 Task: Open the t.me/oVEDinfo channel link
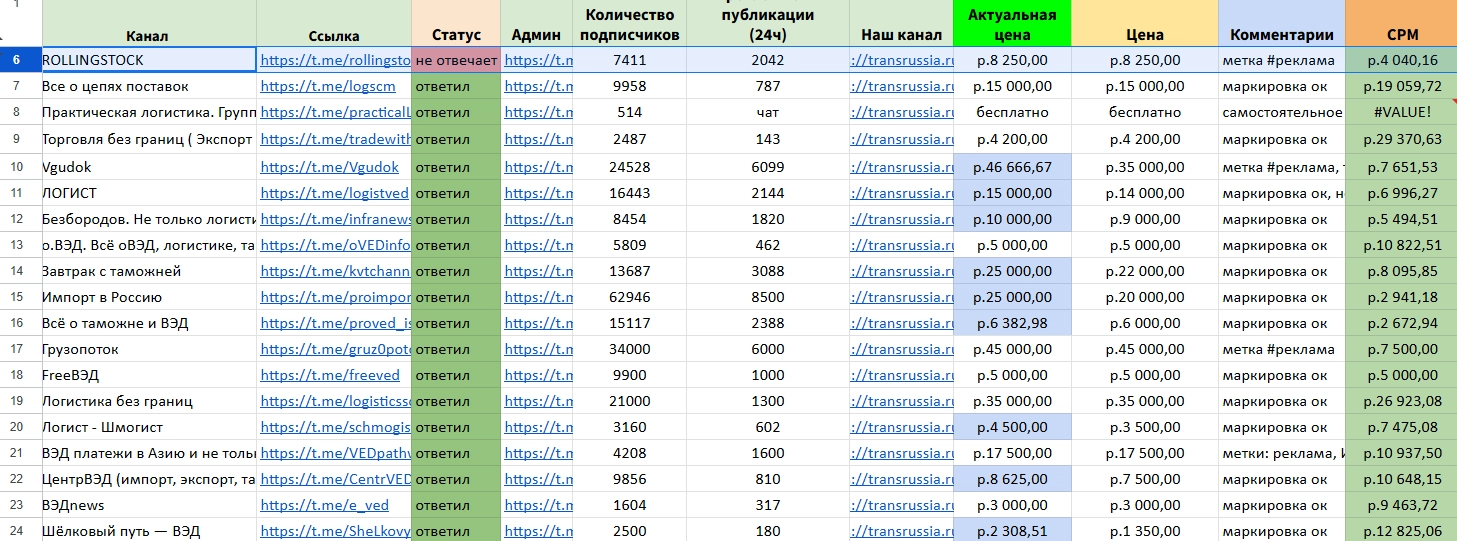pyautogui.click(x=335, y=244)
